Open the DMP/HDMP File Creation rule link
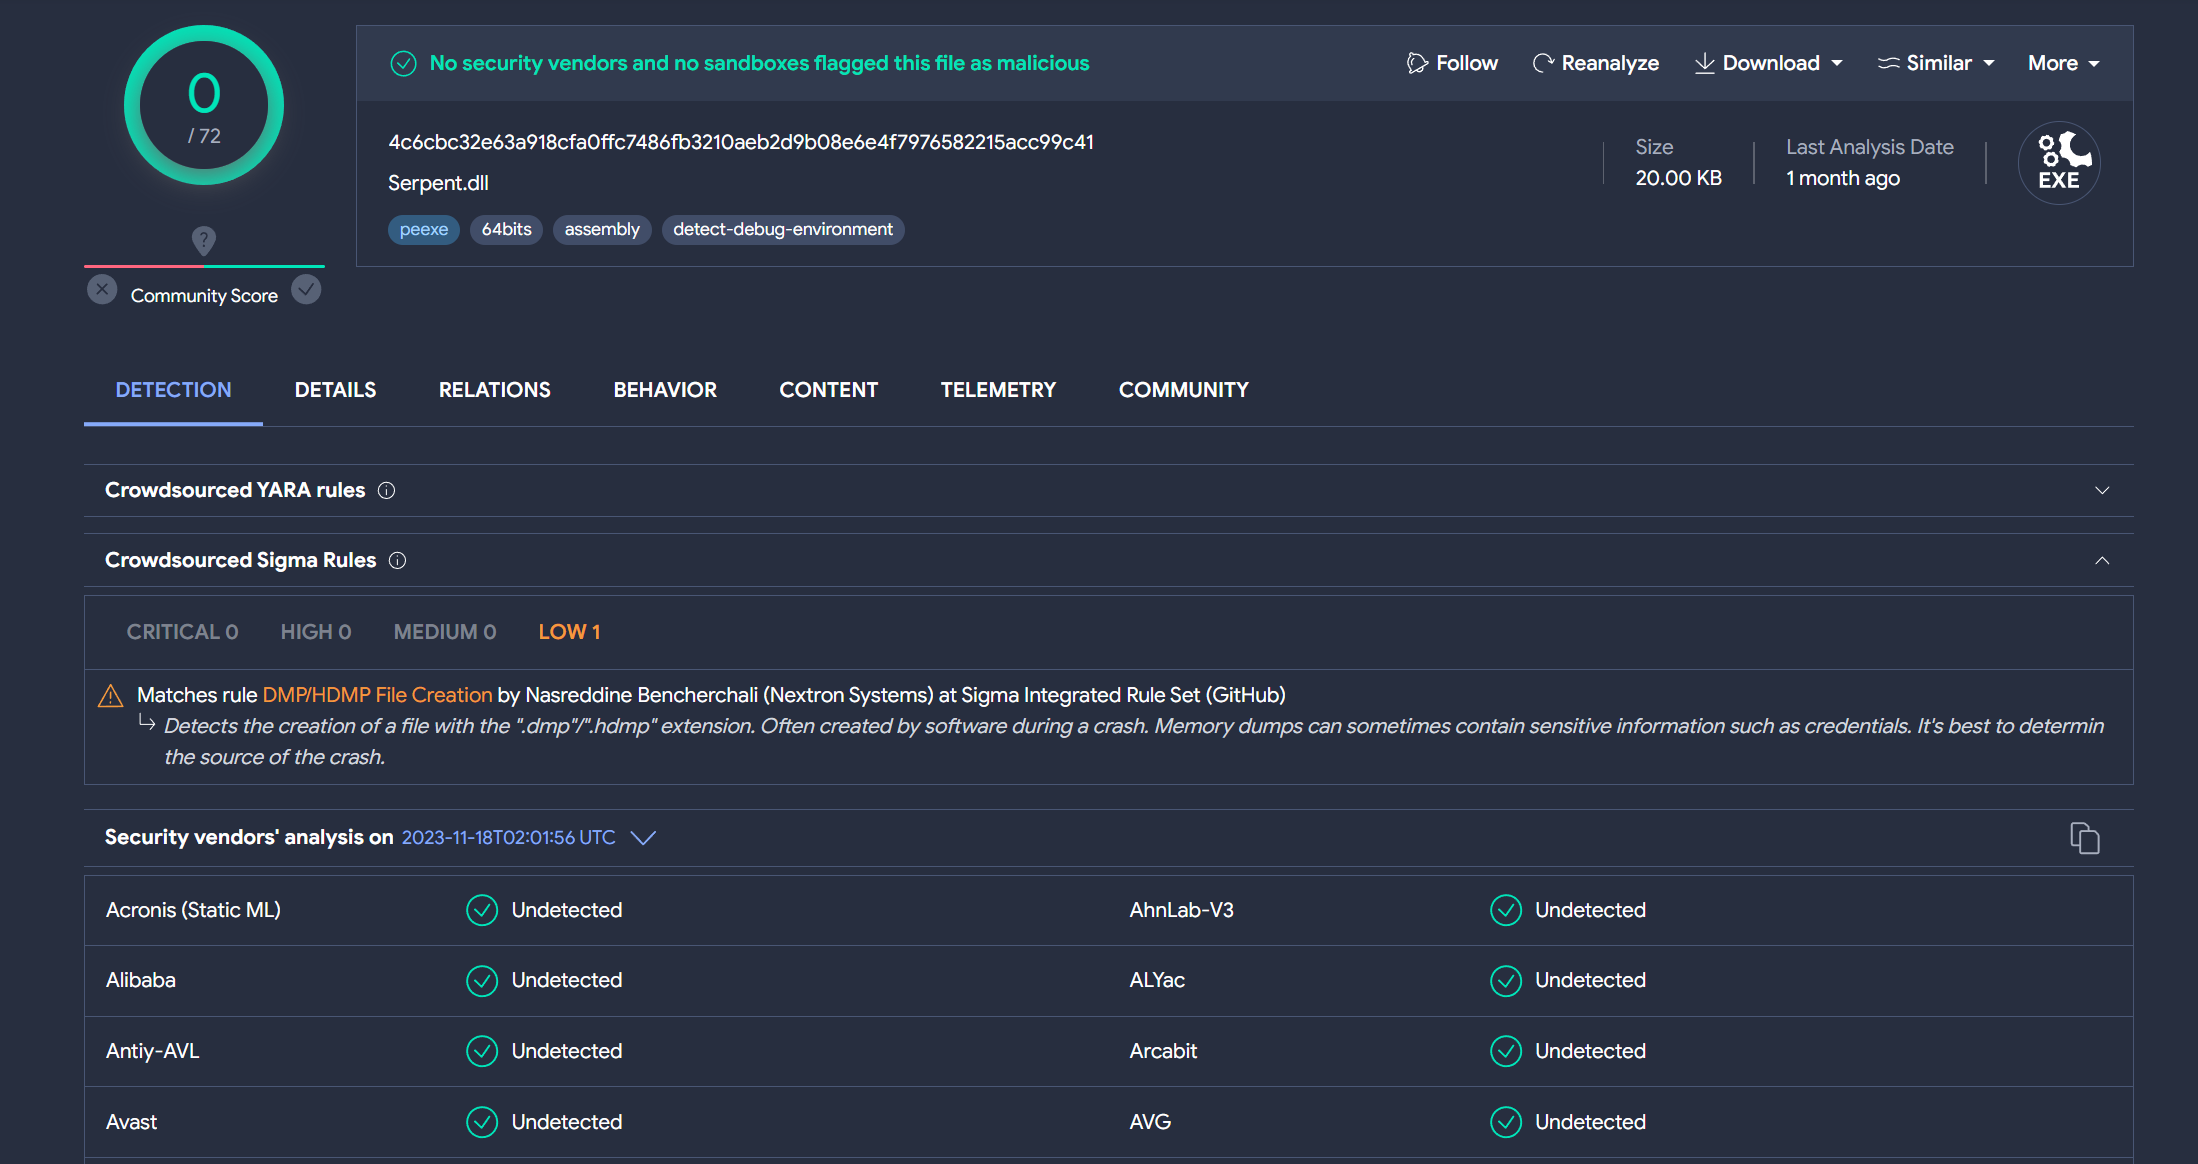 coord(377,695)
